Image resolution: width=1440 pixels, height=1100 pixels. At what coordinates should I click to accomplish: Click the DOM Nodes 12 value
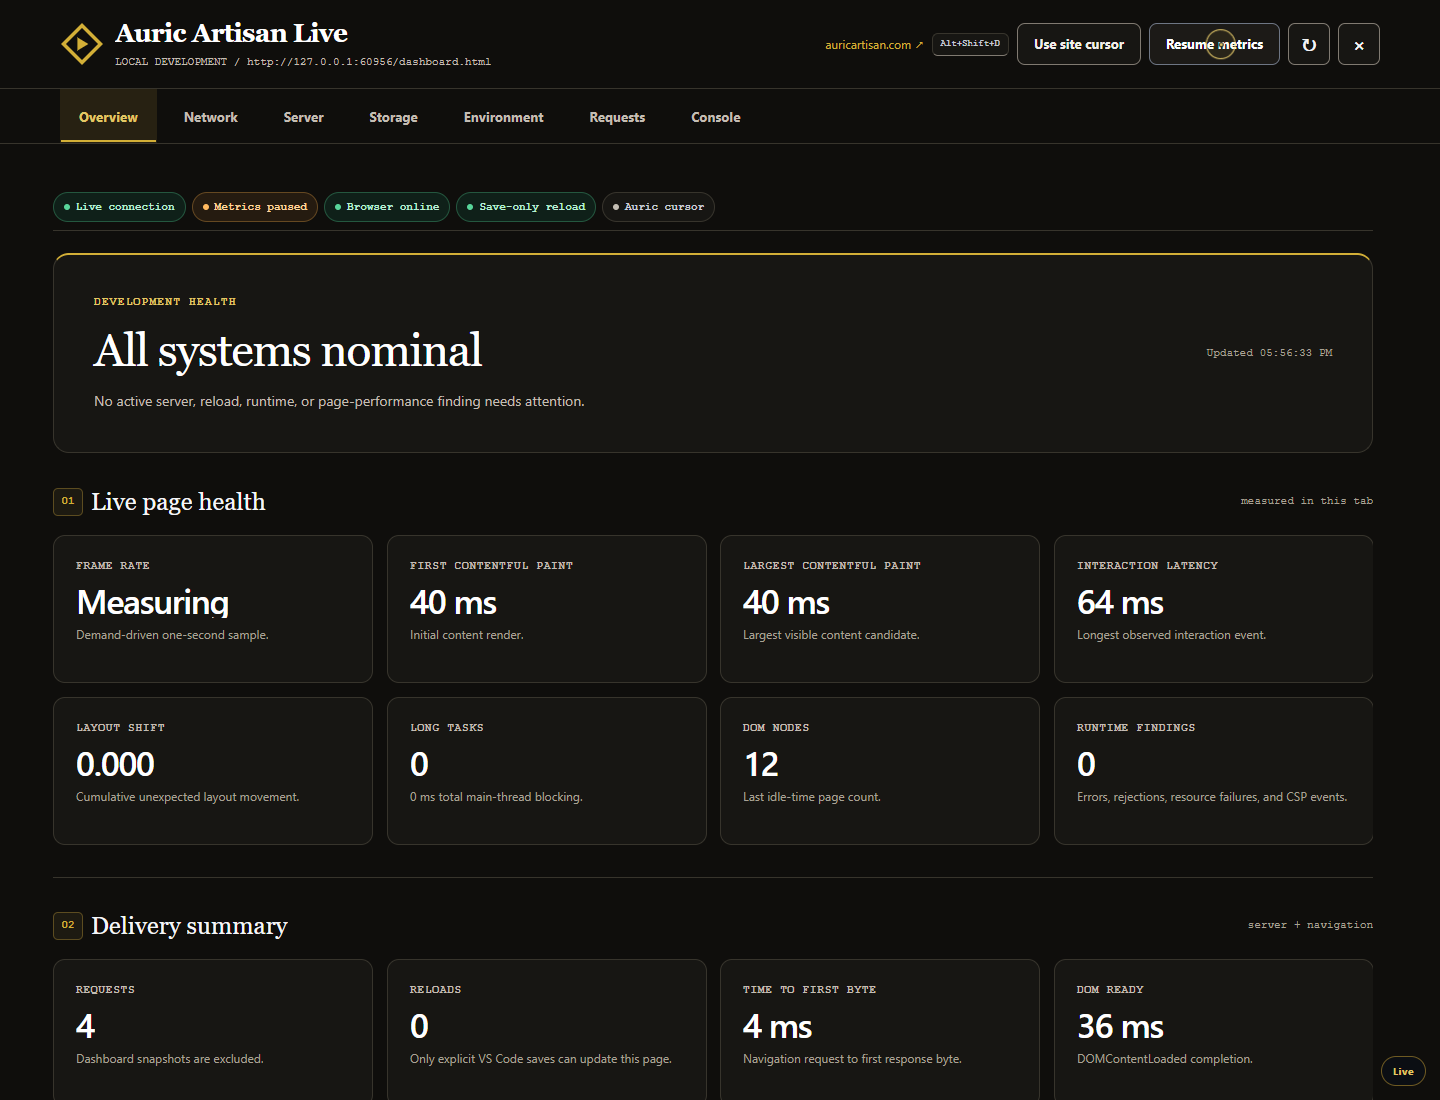[x=761, y=765]
